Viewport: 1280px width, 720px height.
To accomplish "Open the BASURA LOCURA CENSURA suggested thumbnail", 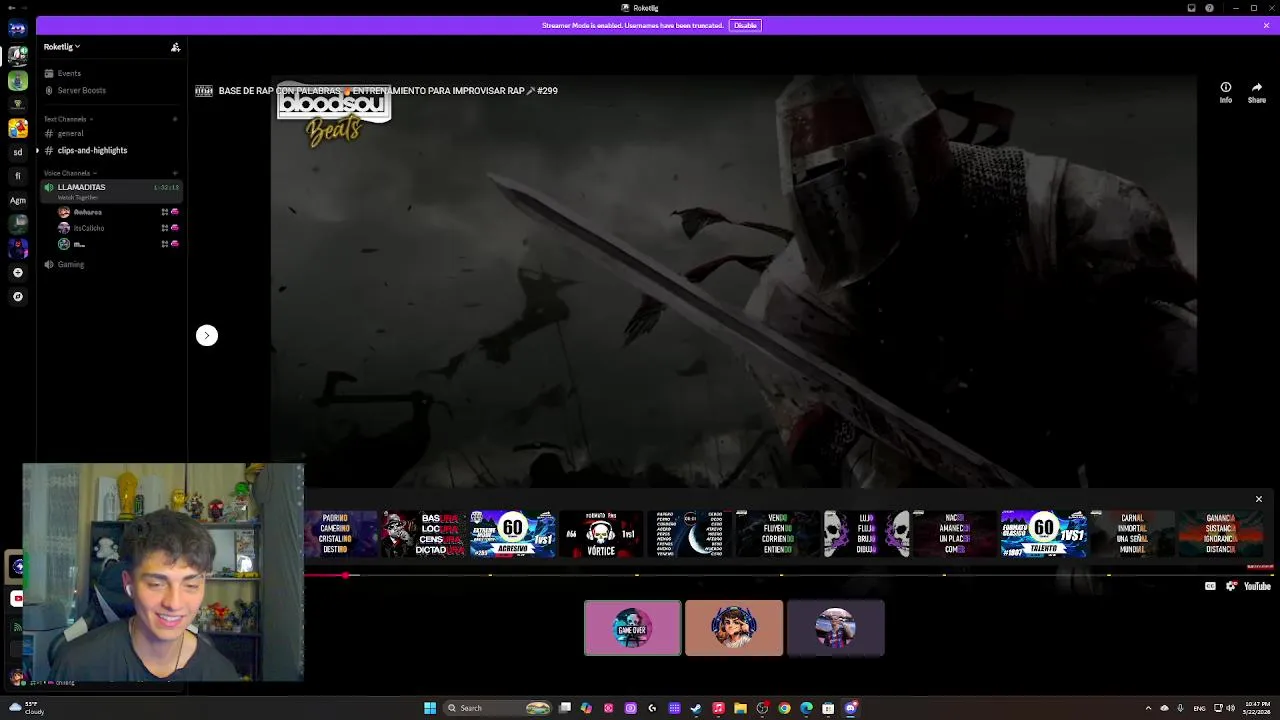I will (424, 534).
